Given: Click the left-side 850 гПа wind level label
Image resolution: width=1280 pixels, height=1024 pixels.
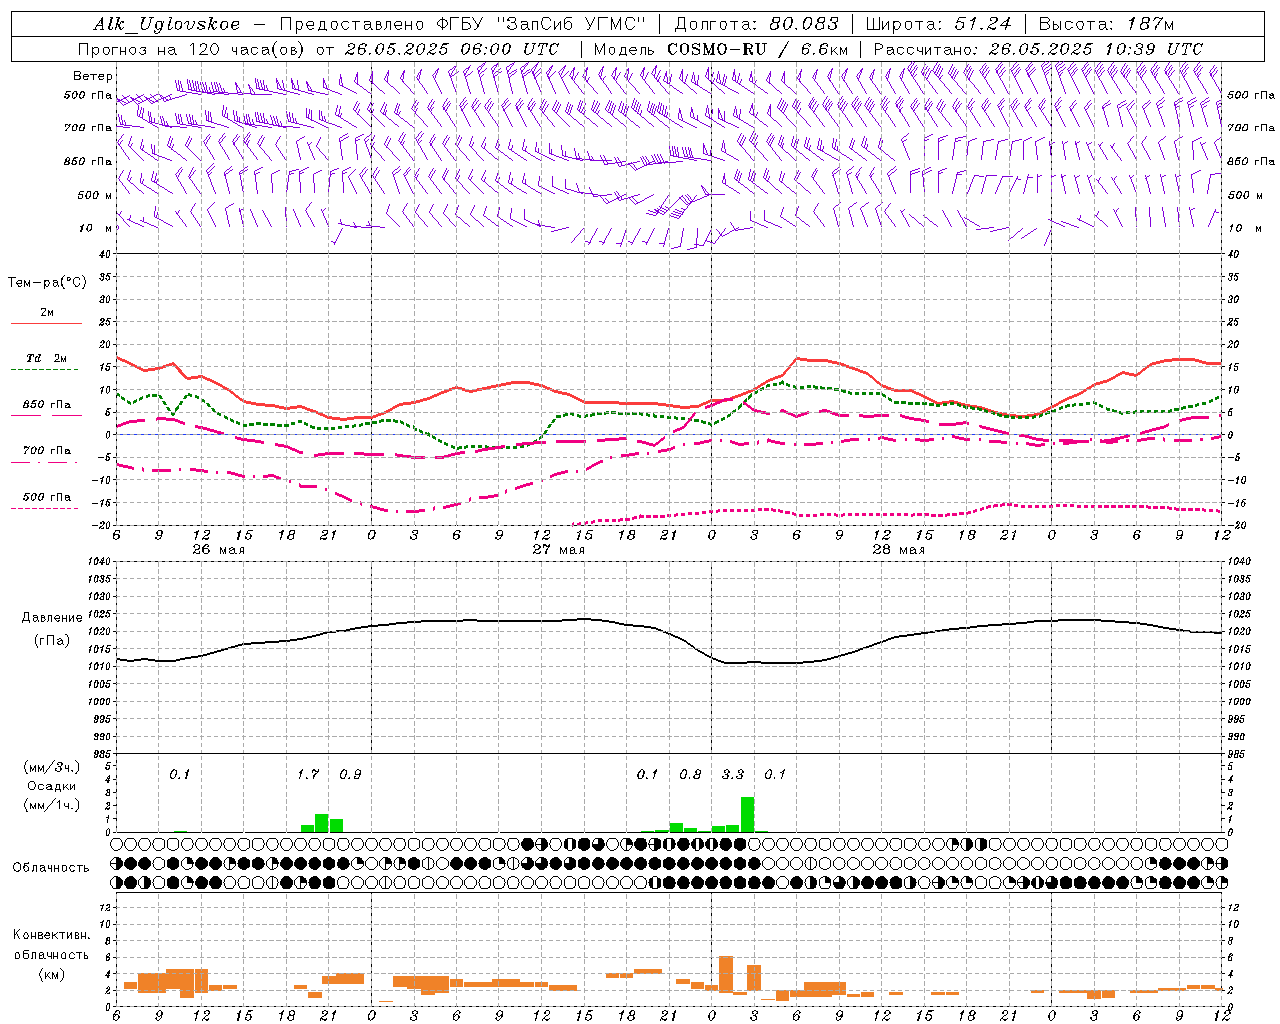Looking at the screenshot, I should coord(88,162).
